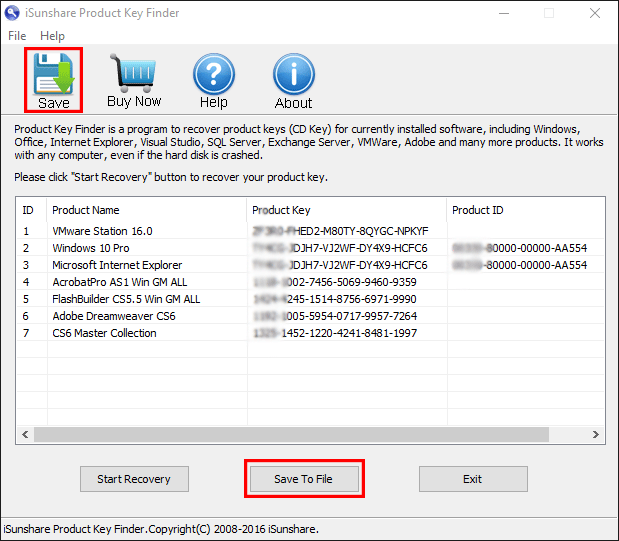Open the File menu
The width and height of the screenshot is (619, 541).
click(17, 36)
